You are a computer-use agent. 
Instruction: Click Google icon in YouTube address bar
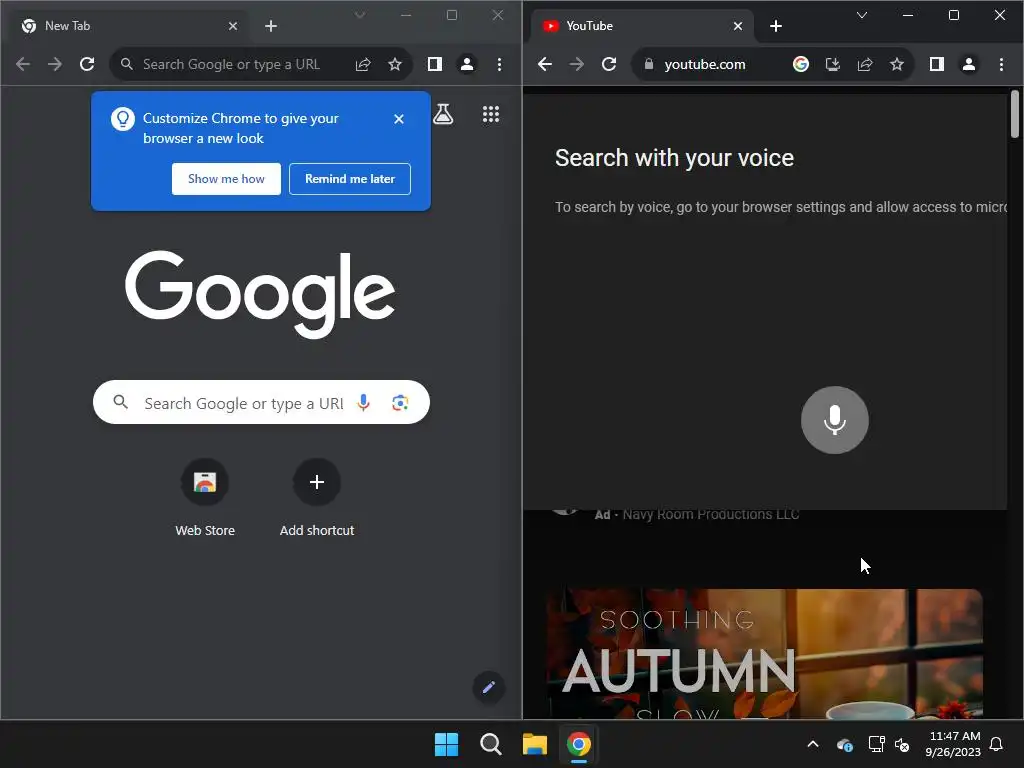(x=801, y=64)
